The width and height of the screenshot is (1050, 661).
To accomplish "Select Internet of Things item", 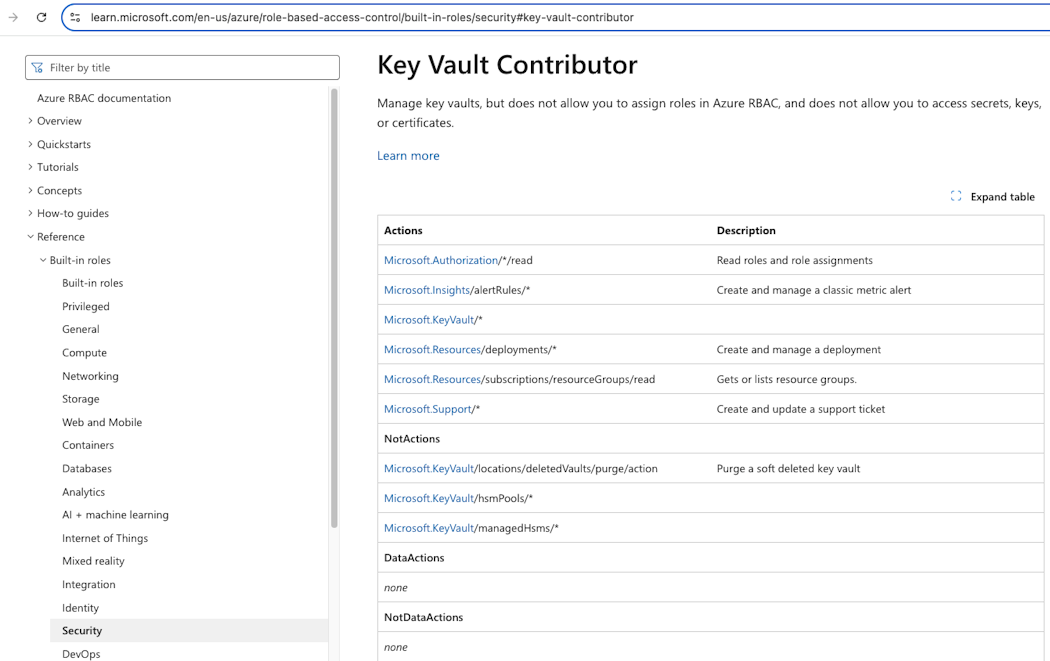I will pyautogui.click(x=105, y=538).
